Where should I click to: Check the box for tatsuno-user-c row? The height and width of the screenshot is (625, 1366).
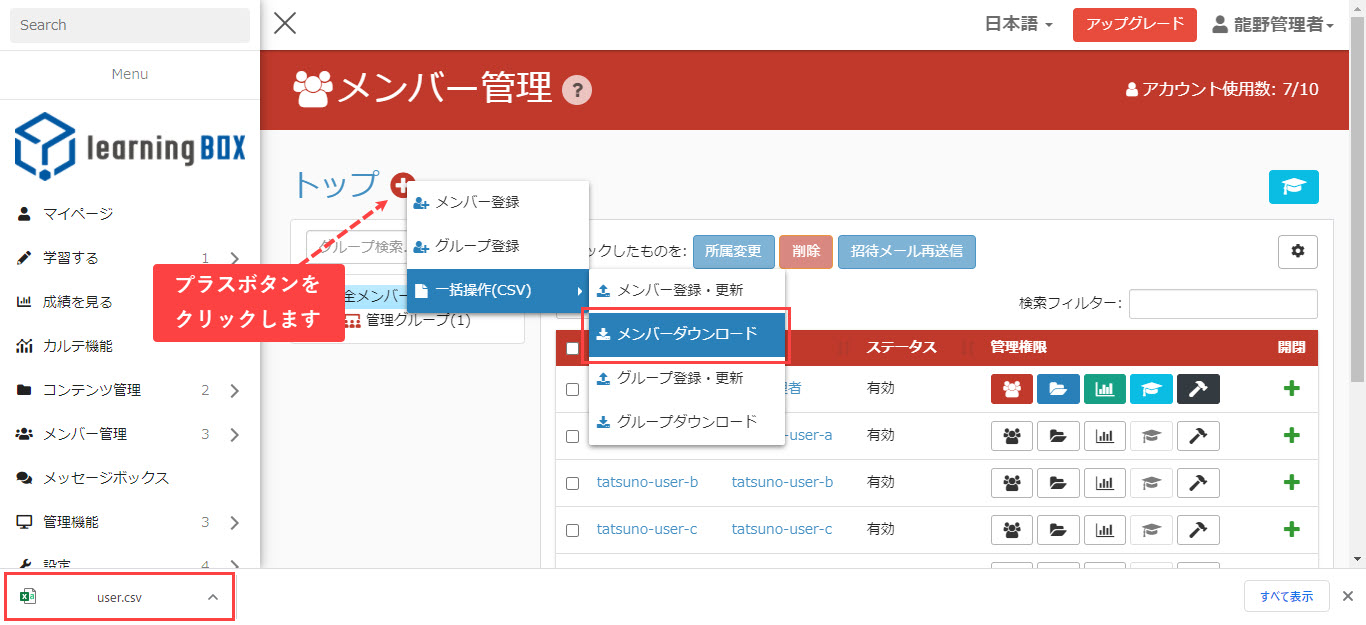(x=572, y=529)
